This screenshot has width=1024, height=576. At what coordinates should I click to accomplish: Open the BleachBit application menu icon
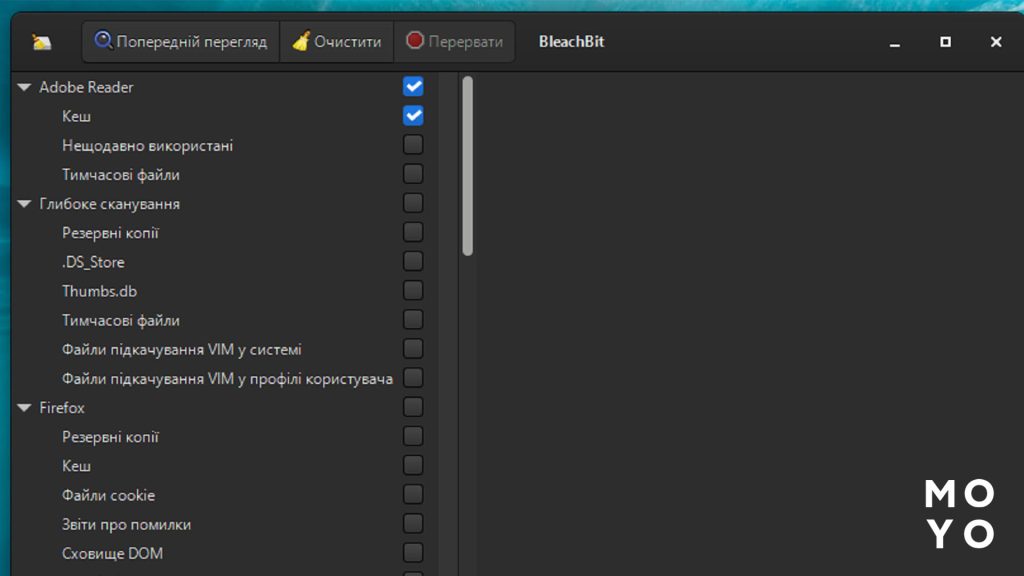[x=41, y=42]
